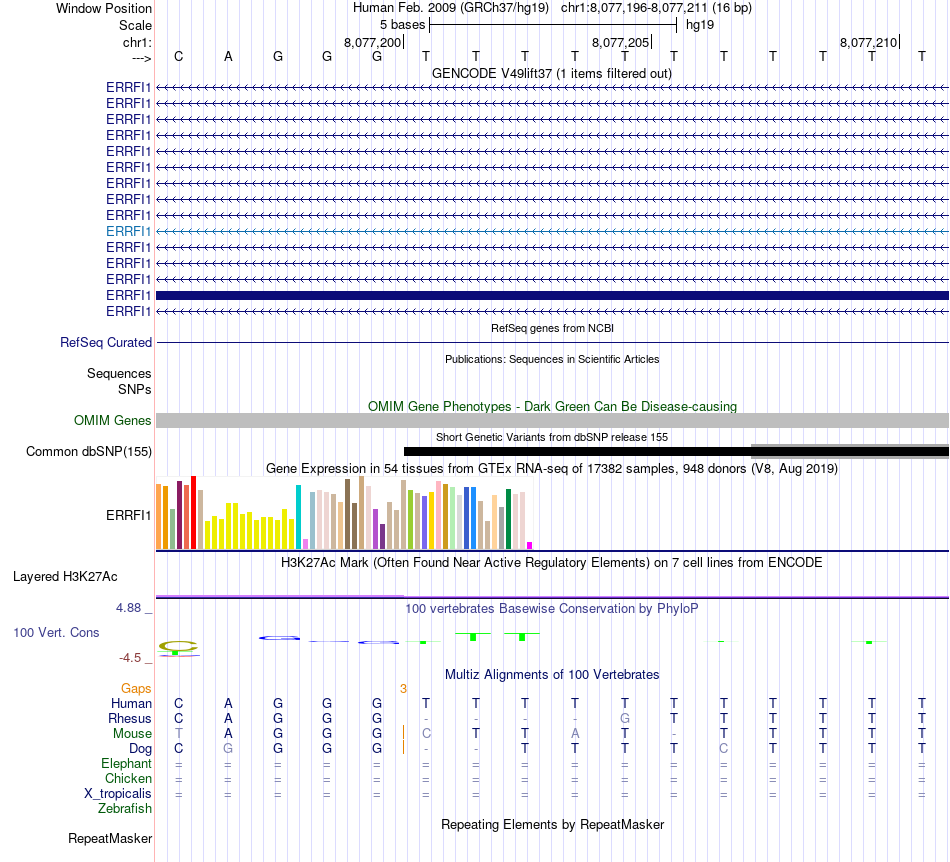Click the Chicken species label
950x862 pixels.
pyautogui.click(x=128, y=778)
